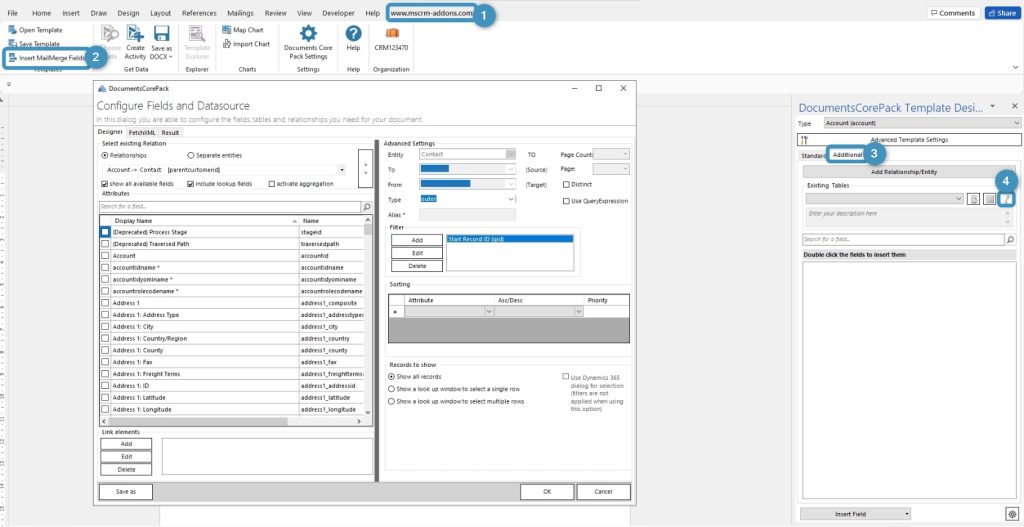Open Documents Core Pack Settings
This screenshot has width=1024, height=527.
point(308,43)
